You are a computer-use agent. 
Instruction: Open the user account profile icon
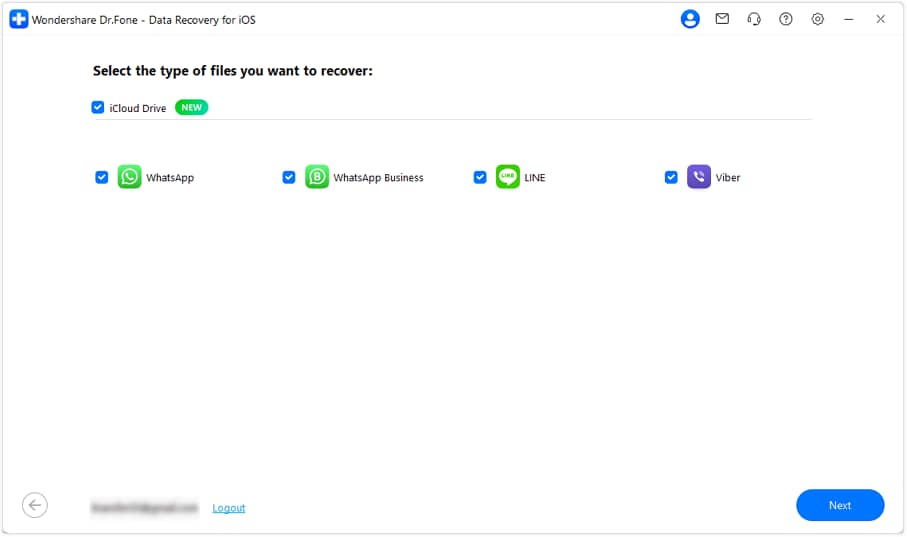[x=690, y=19]
